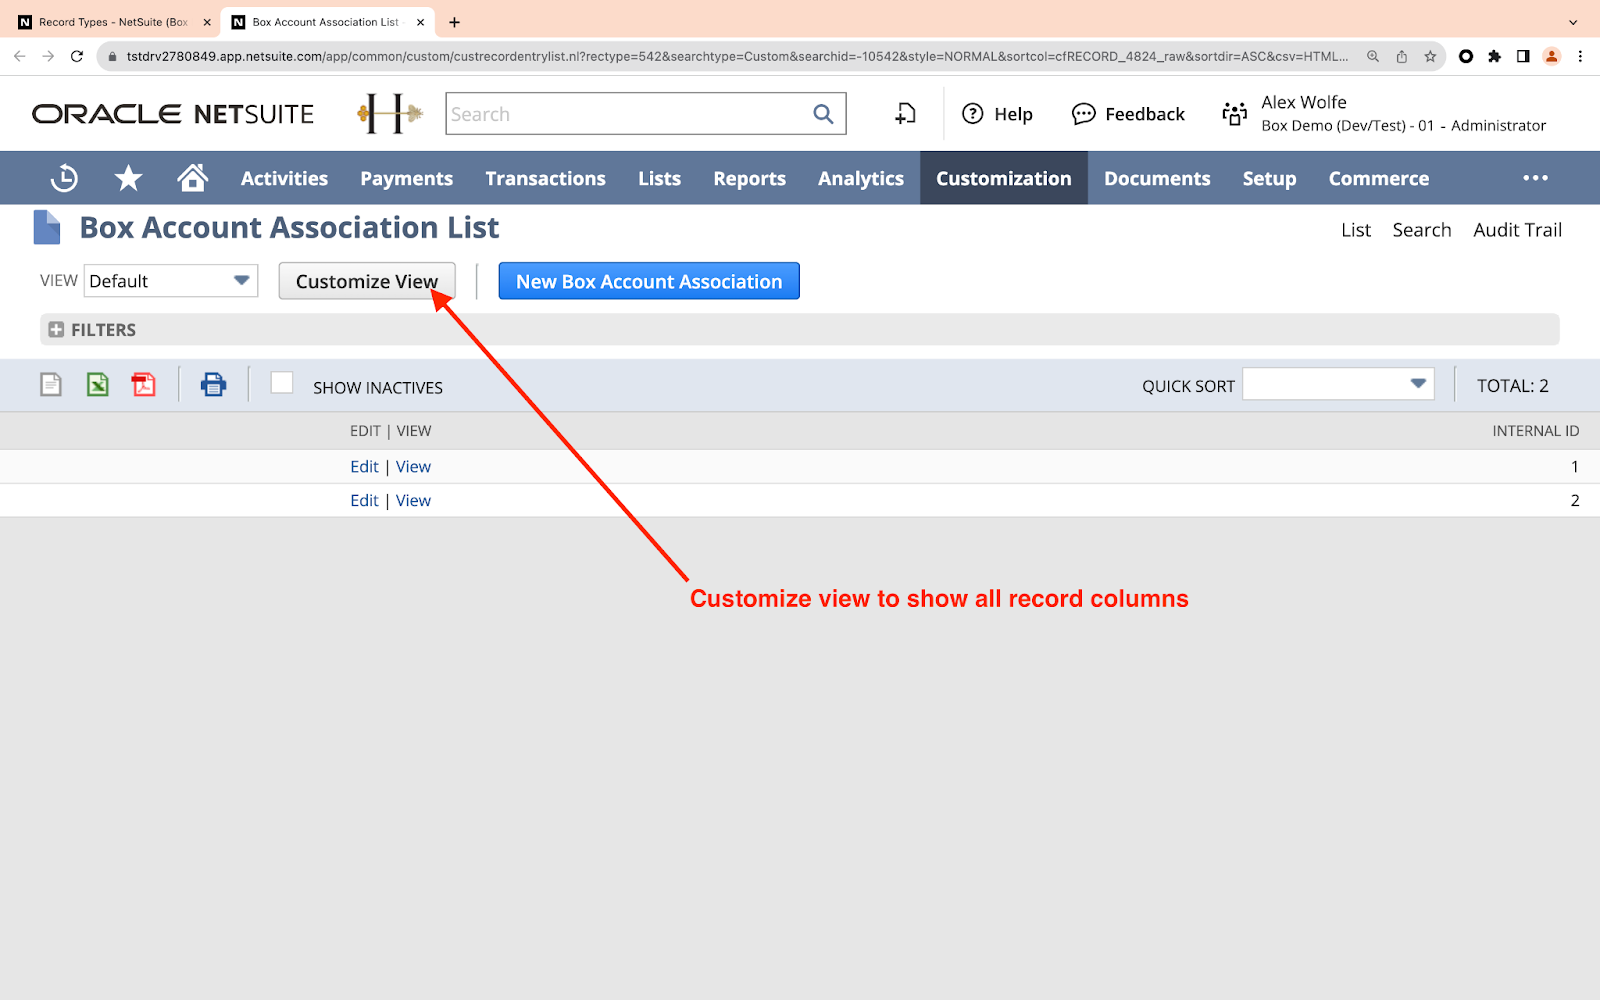This screenshot has height=1000, width=1600.
Task: Open the View dropdown set to Default
Action: coord(171,281)
